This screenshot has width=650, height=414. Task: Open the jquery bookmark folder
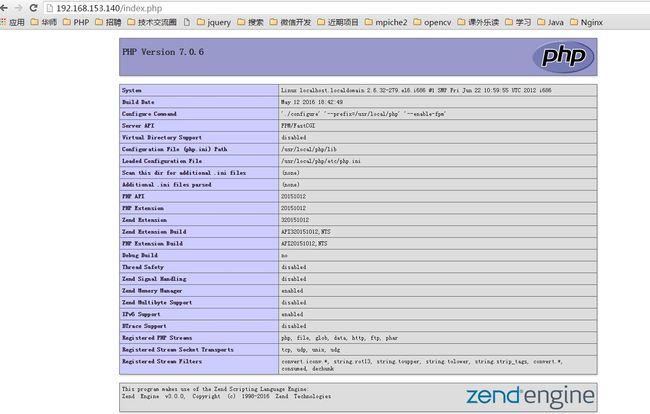point(213,22)
